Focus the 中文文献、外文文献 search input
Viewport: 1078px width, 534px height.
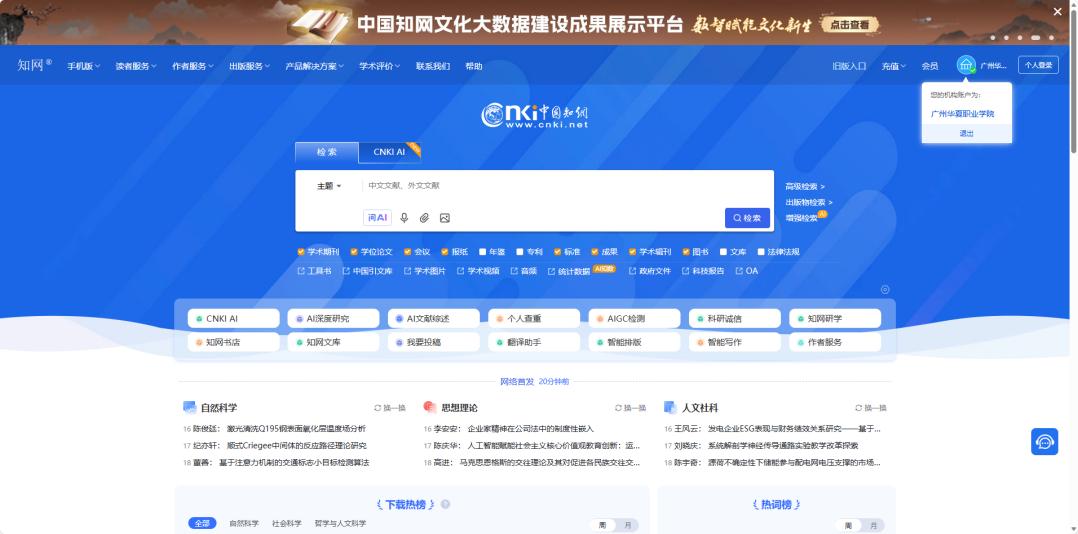(x=542, y=186)
